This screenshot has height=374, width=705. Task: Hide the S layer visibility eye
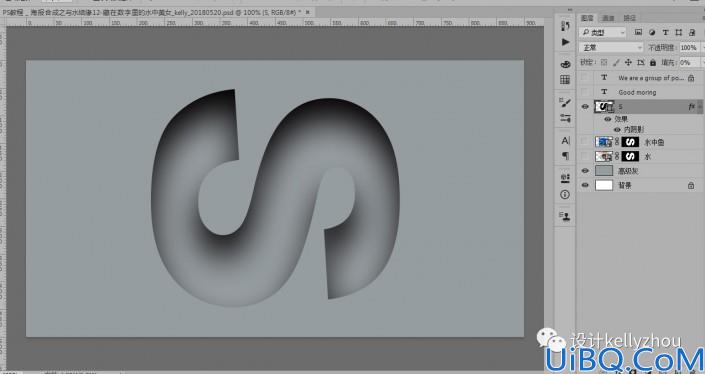(585, 107)
